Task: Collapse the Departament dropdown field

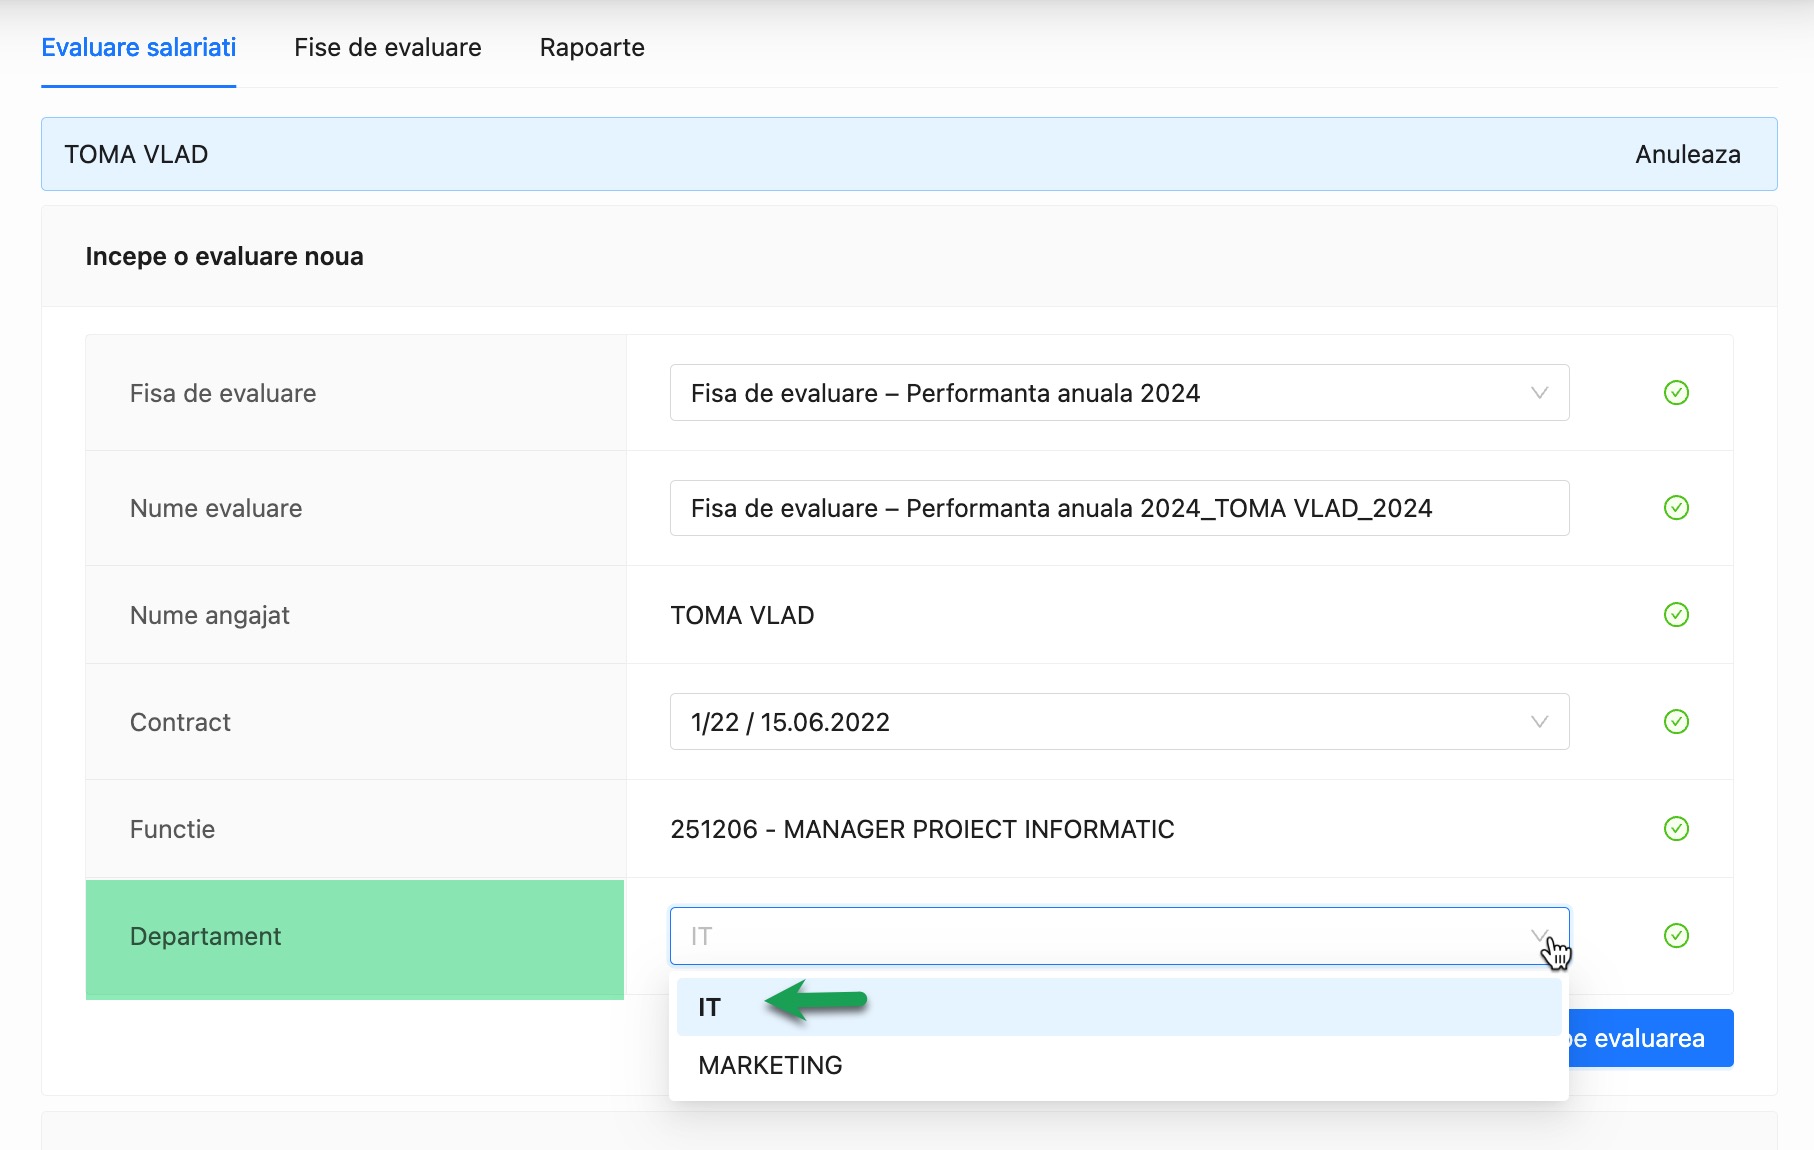Action: (x=1119, y=936)
